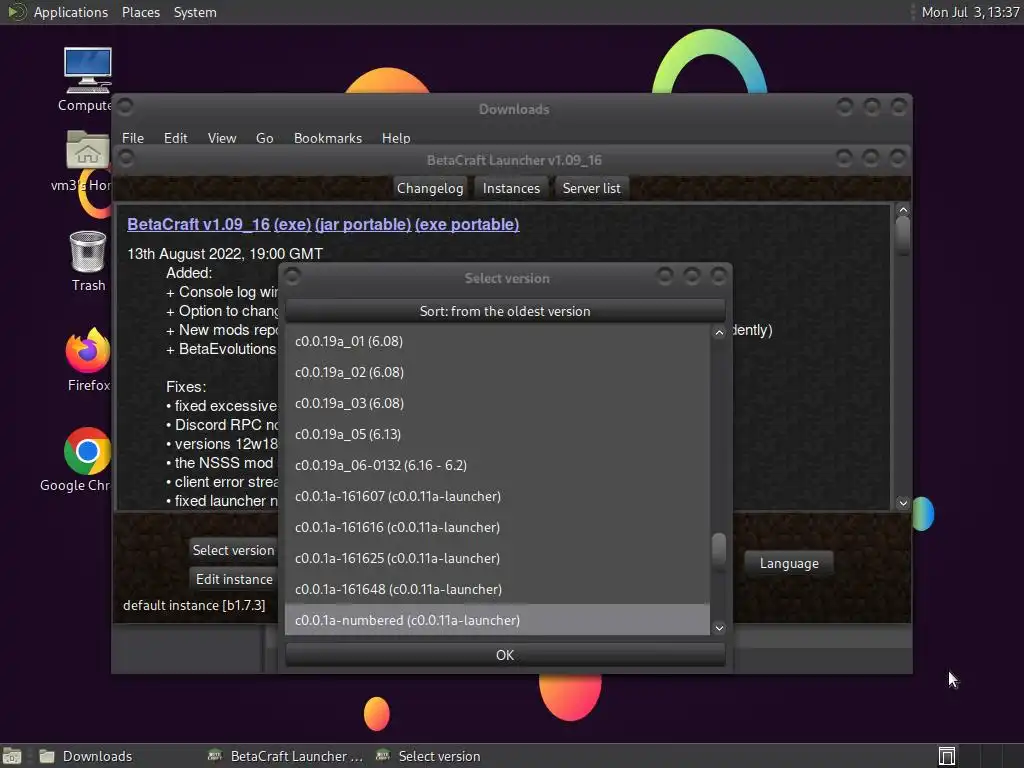
Task: Open the Edit menu in Downloads window
Action: tap(175, 138)
